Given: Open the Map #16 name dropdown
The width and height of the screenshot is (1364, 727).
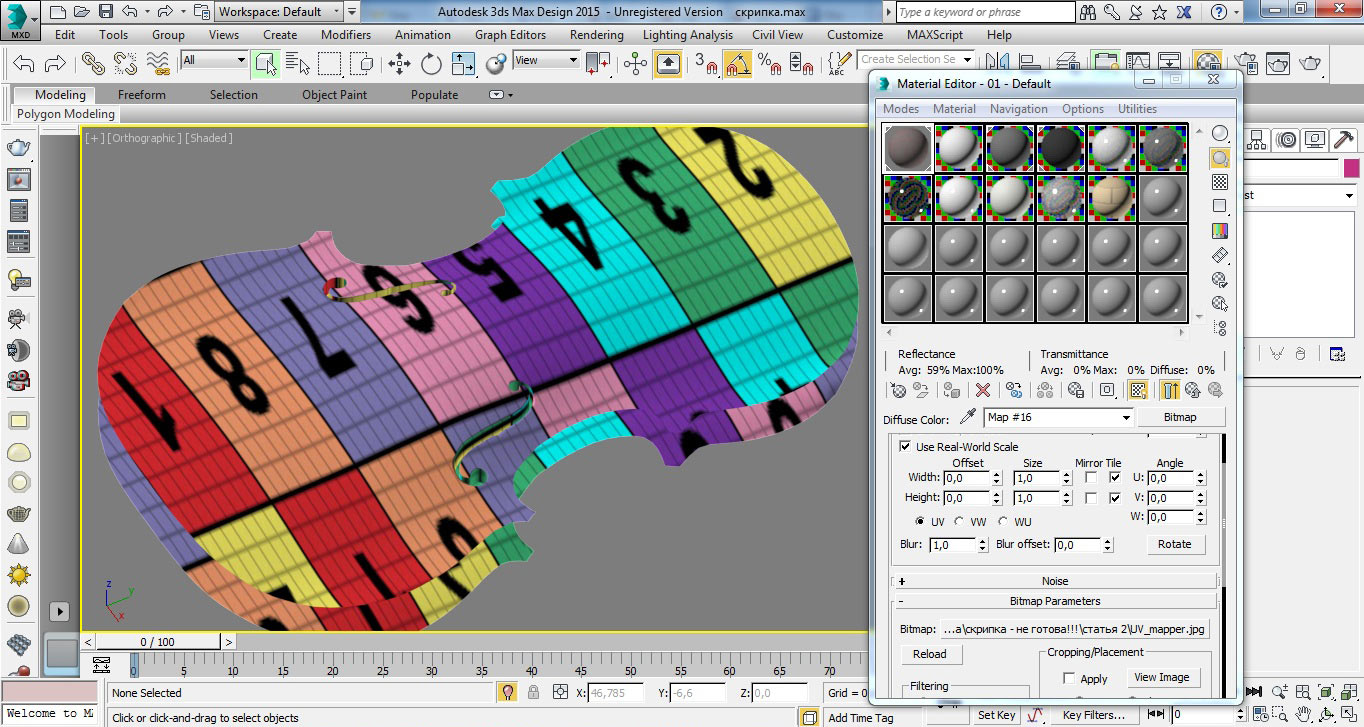Looking at the screenshot, I should (x=1126, y=417).
